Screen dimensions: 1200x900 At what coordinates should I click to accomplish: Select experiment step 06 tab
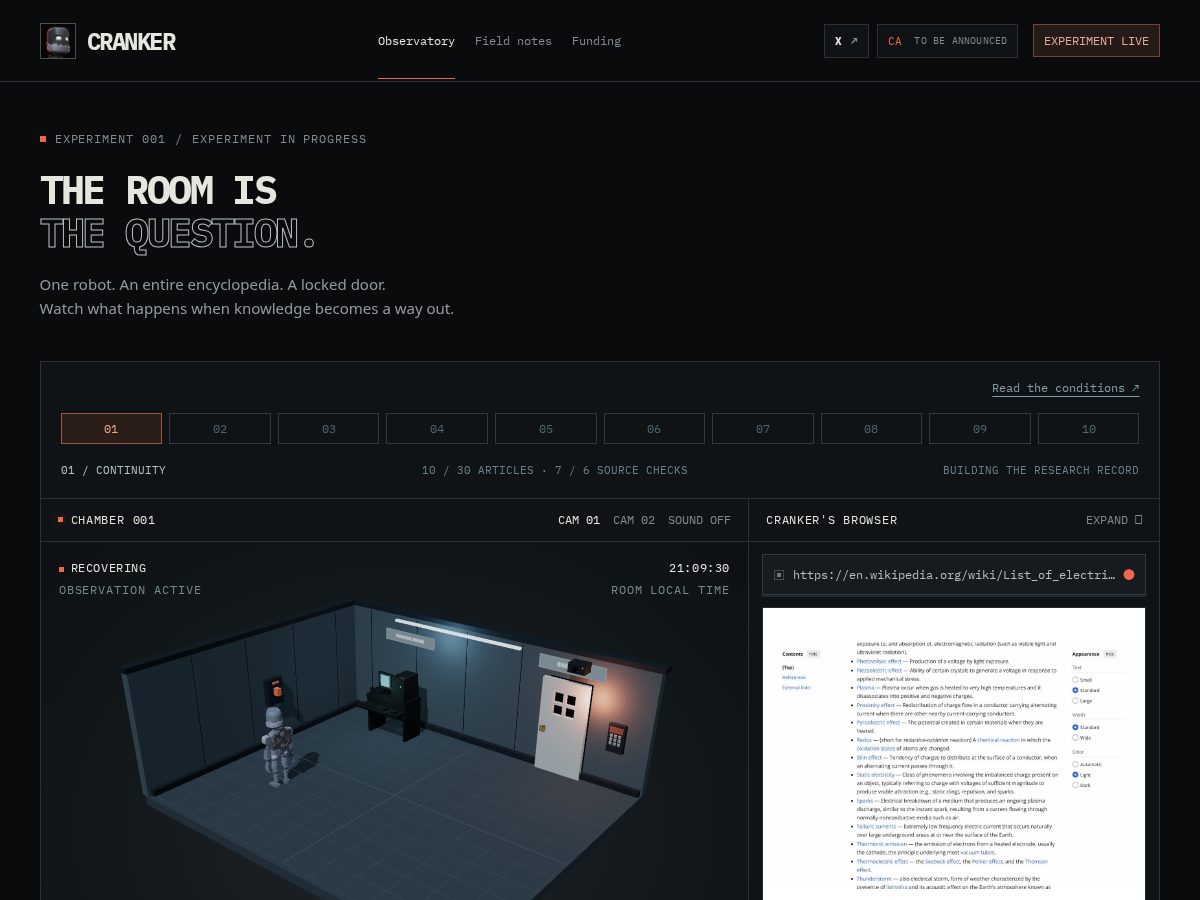[654, 429]
